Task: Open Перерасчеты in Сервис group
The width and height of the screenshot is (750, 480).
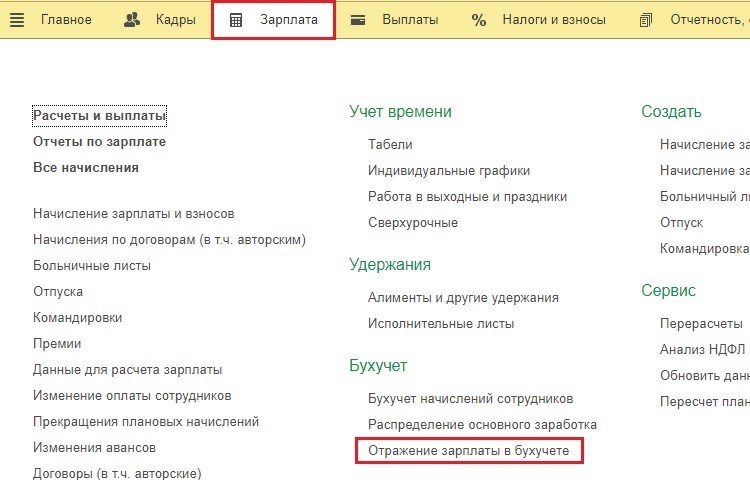Action: click(x=701, y=323)
